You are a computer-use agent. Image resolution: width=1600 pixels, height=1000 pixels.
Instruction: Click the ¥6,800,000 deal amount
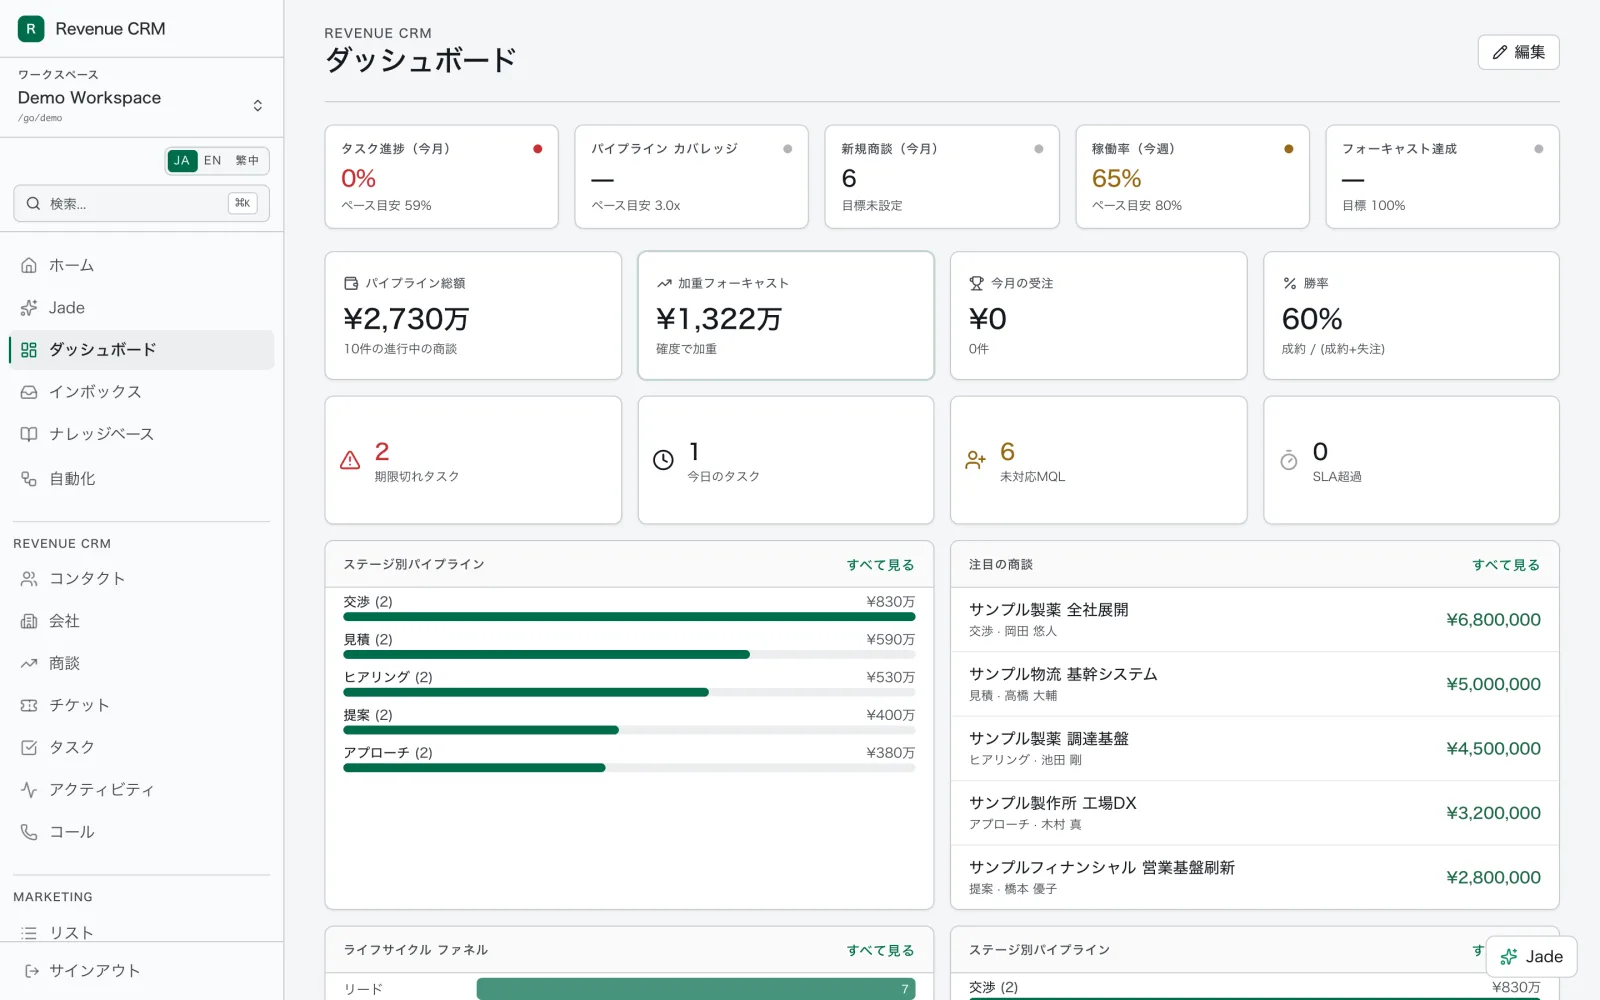pos(1493,620)
